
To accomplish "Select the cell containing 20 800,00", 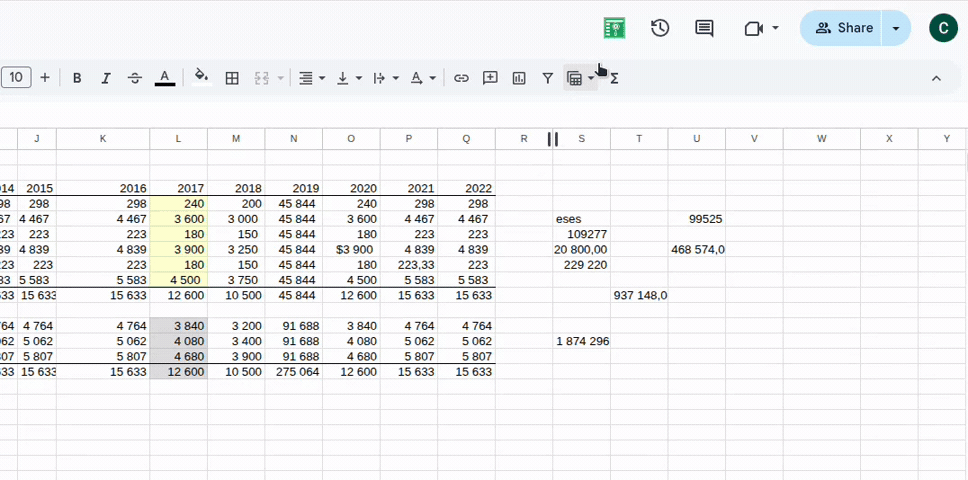I will 582,249.
